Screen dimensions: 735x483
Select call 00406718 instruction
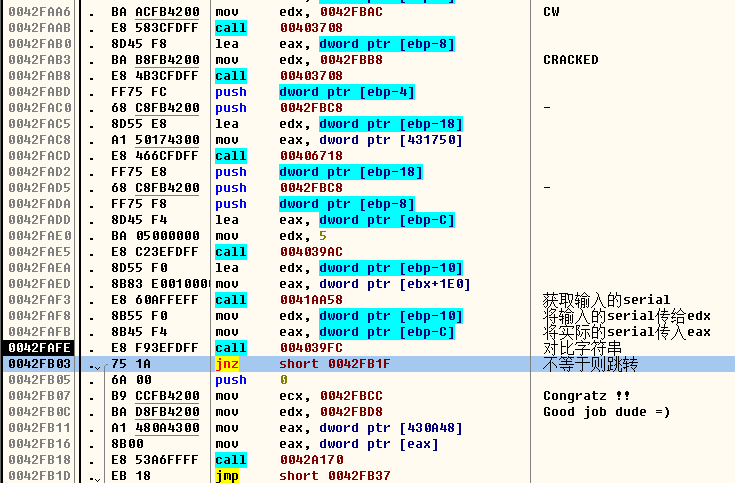279,156
